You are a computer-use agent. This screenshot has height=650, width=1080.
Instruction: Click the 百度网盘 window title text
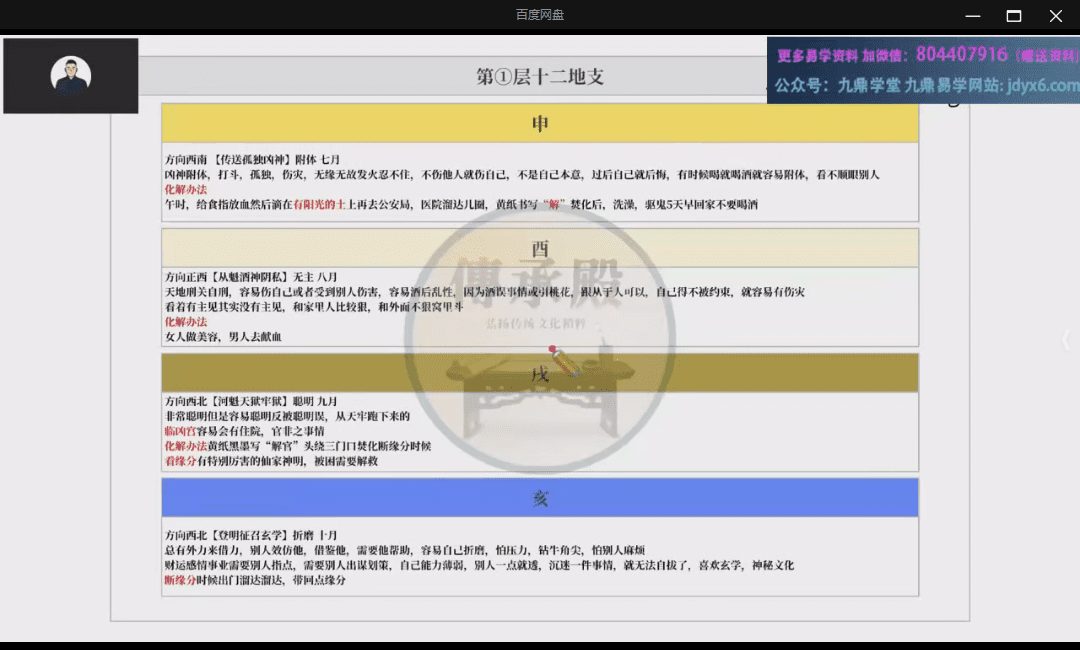(540, 15)
